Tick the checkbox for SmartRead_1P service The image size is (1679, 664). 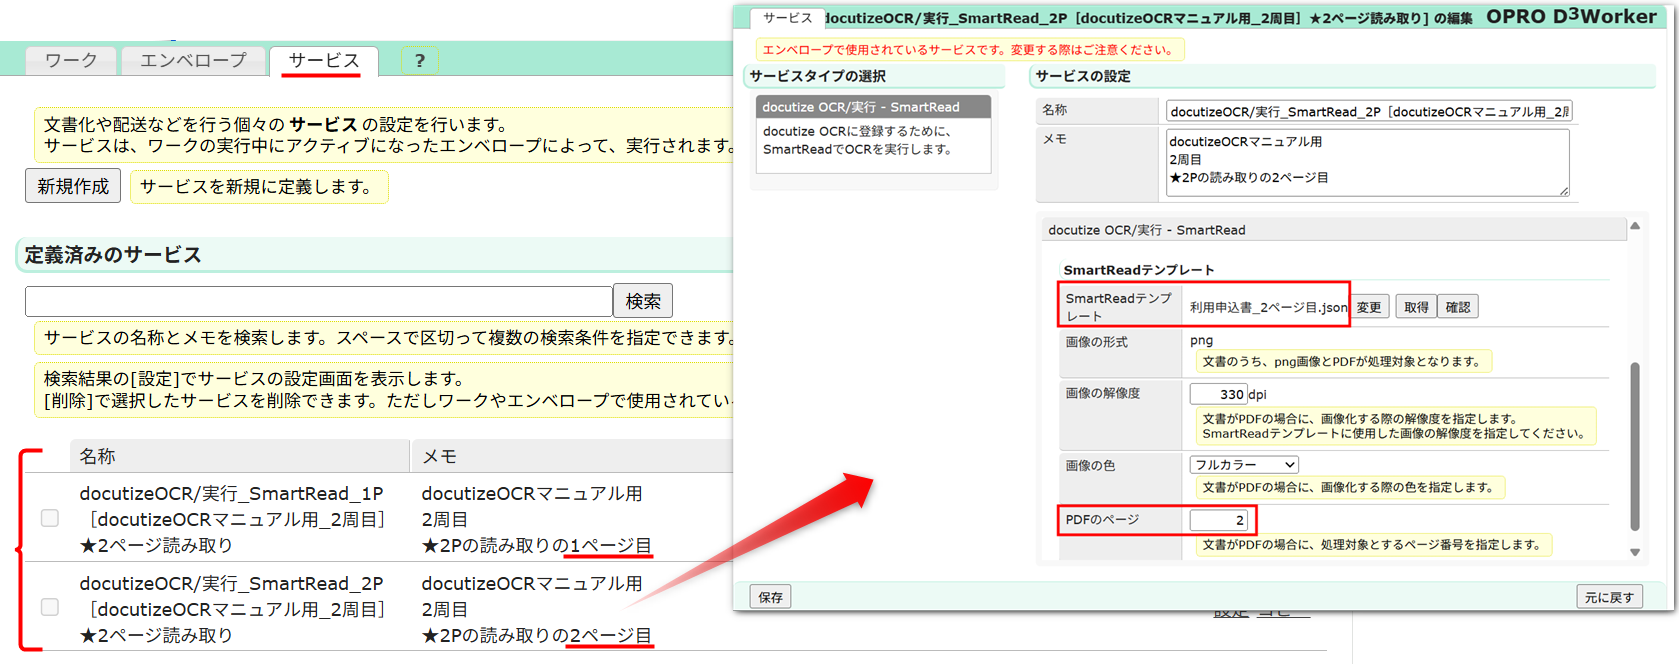[x=50, y=518]
